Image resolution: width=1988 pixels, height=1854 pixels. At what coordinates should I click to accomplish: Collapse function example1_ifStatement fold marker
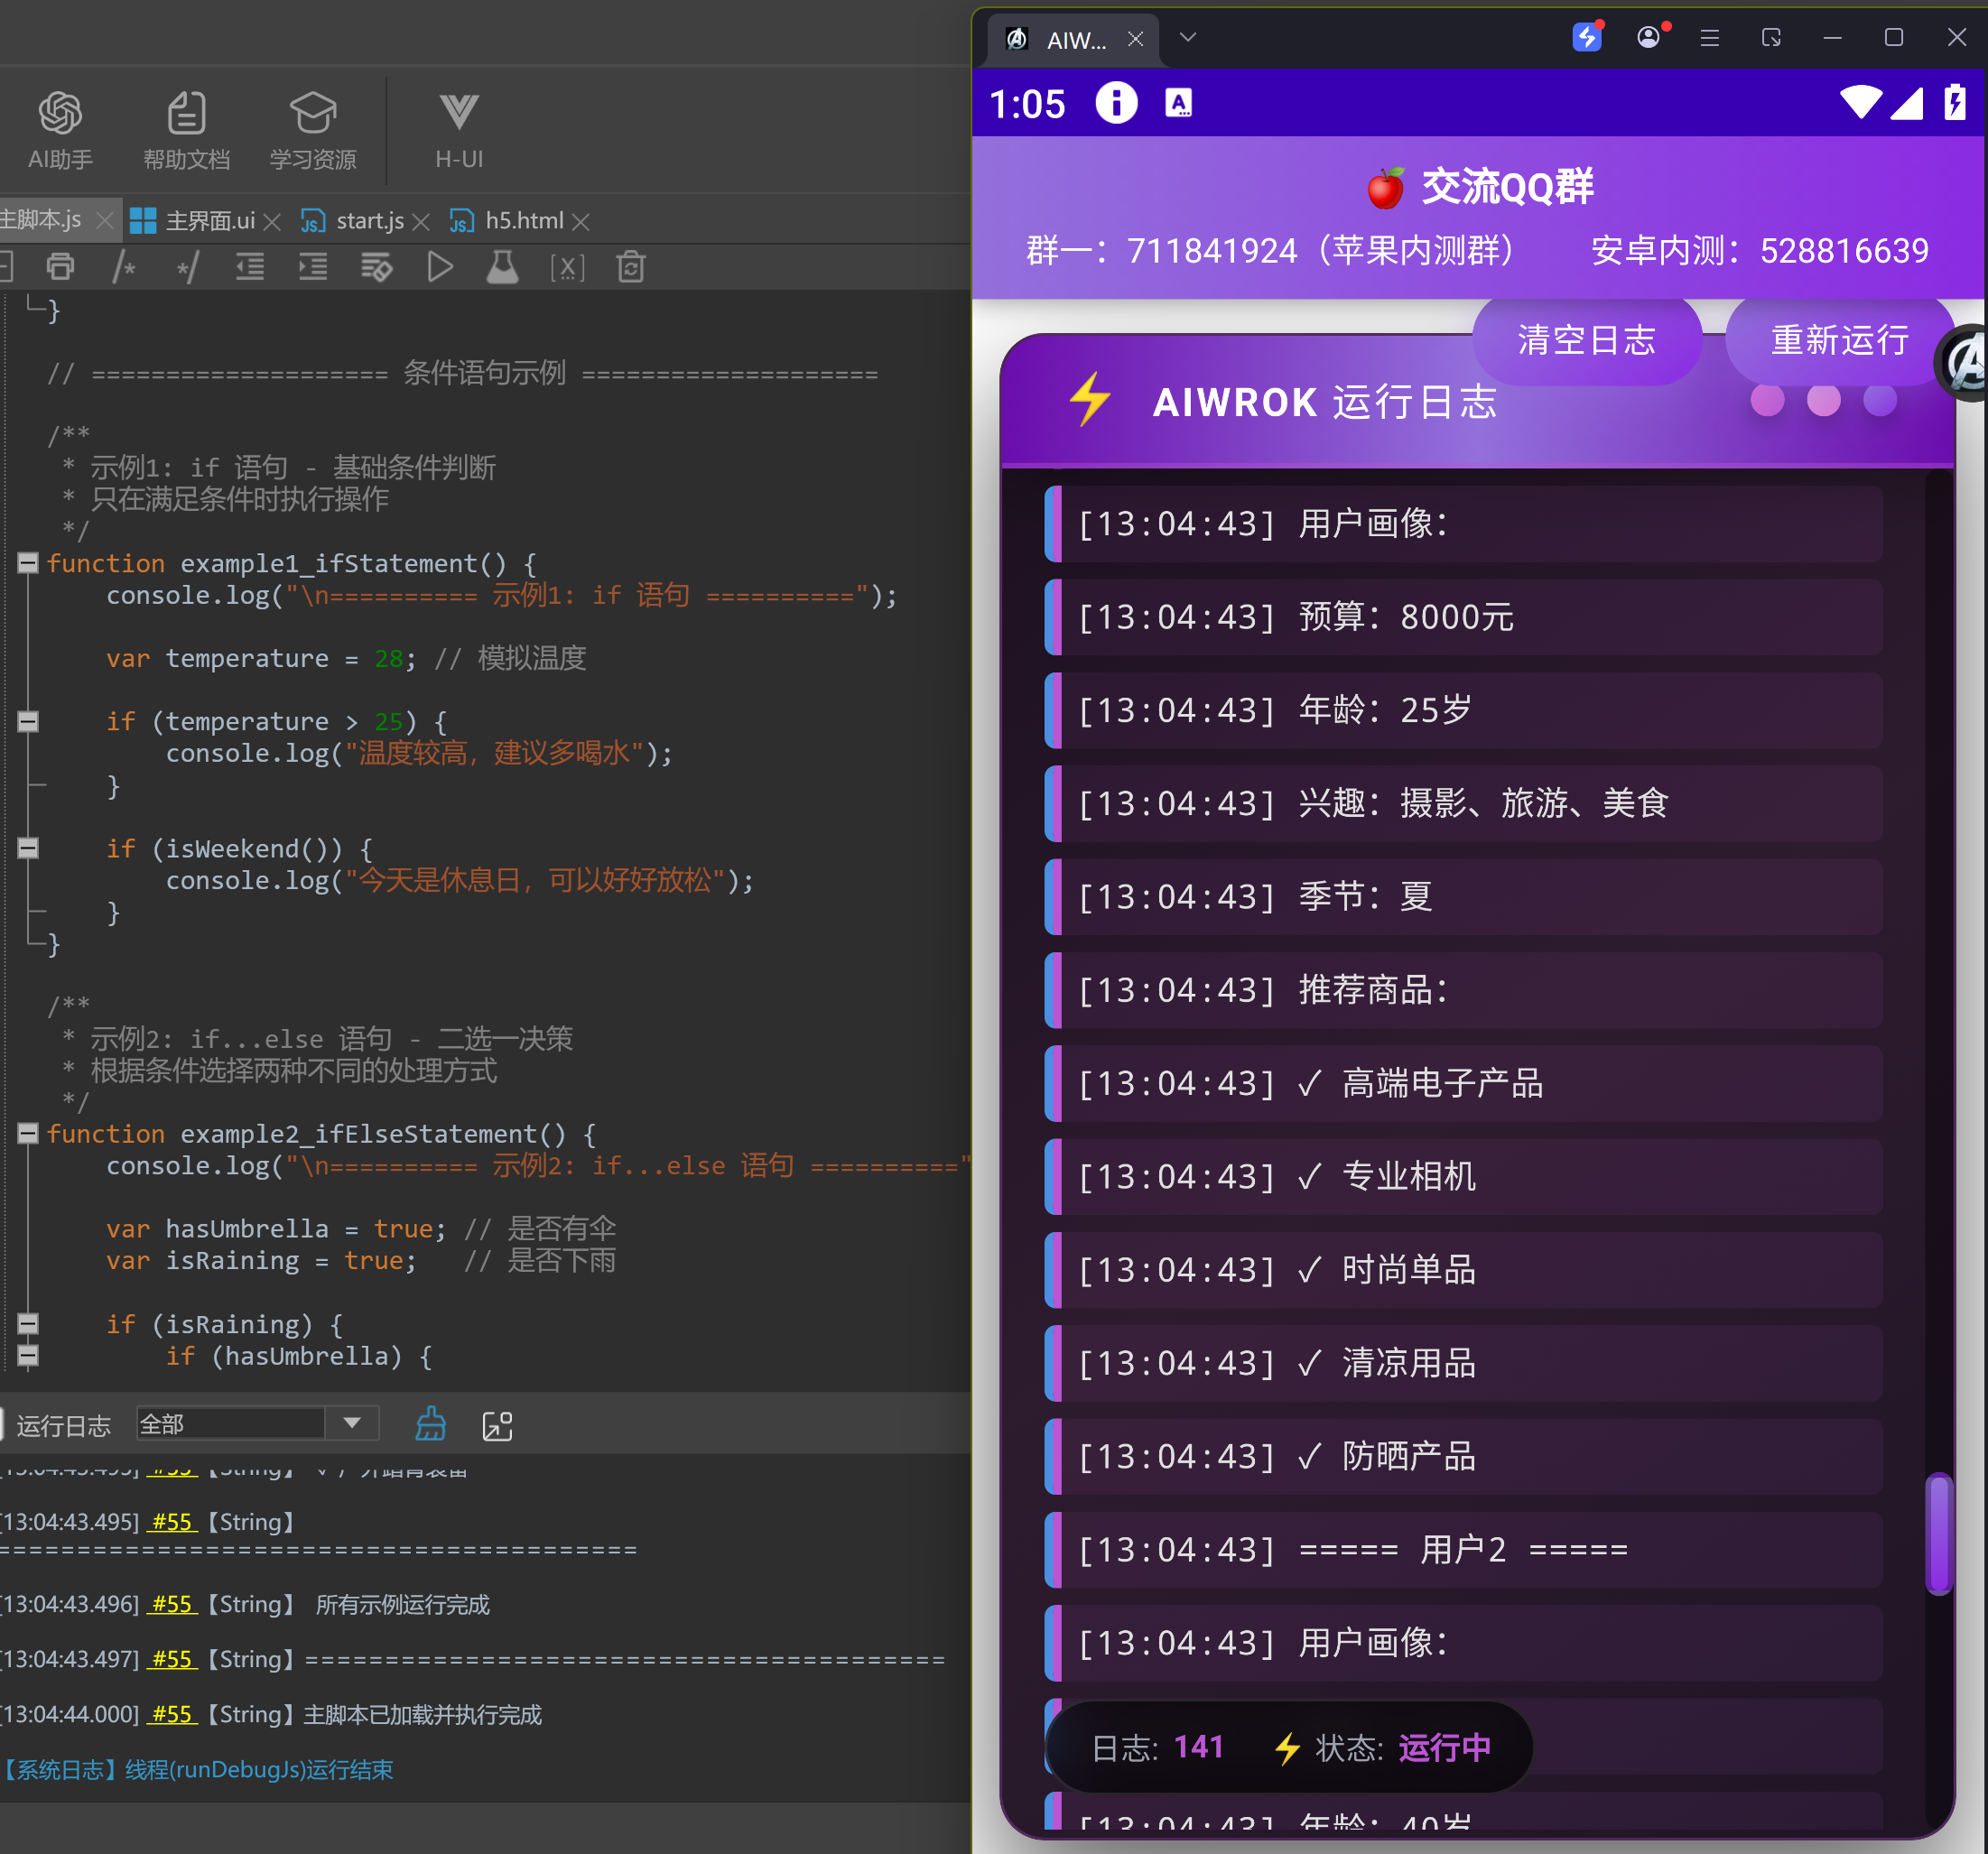(x=28, y=563)
